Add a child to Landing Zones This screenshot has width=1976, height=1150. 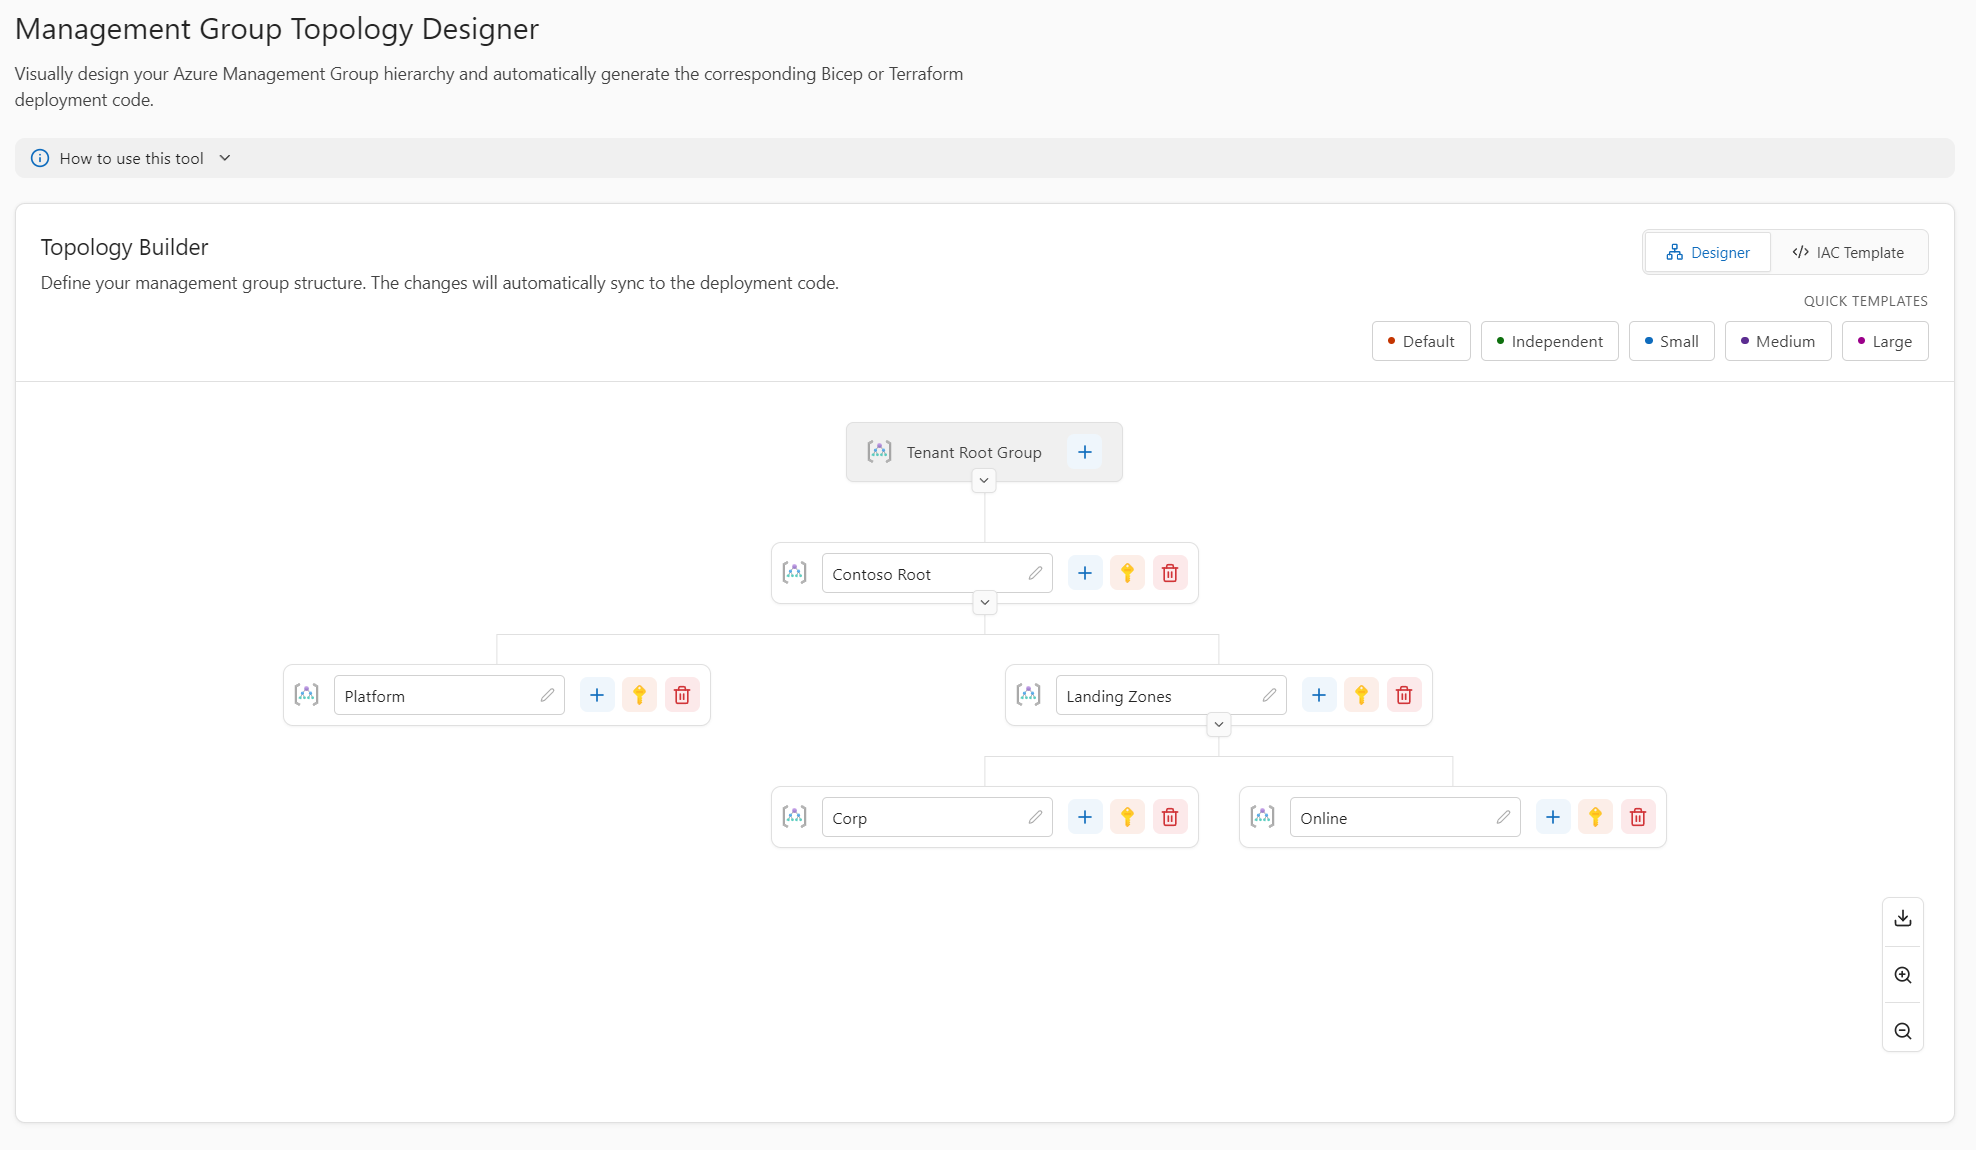[1319, 696]
